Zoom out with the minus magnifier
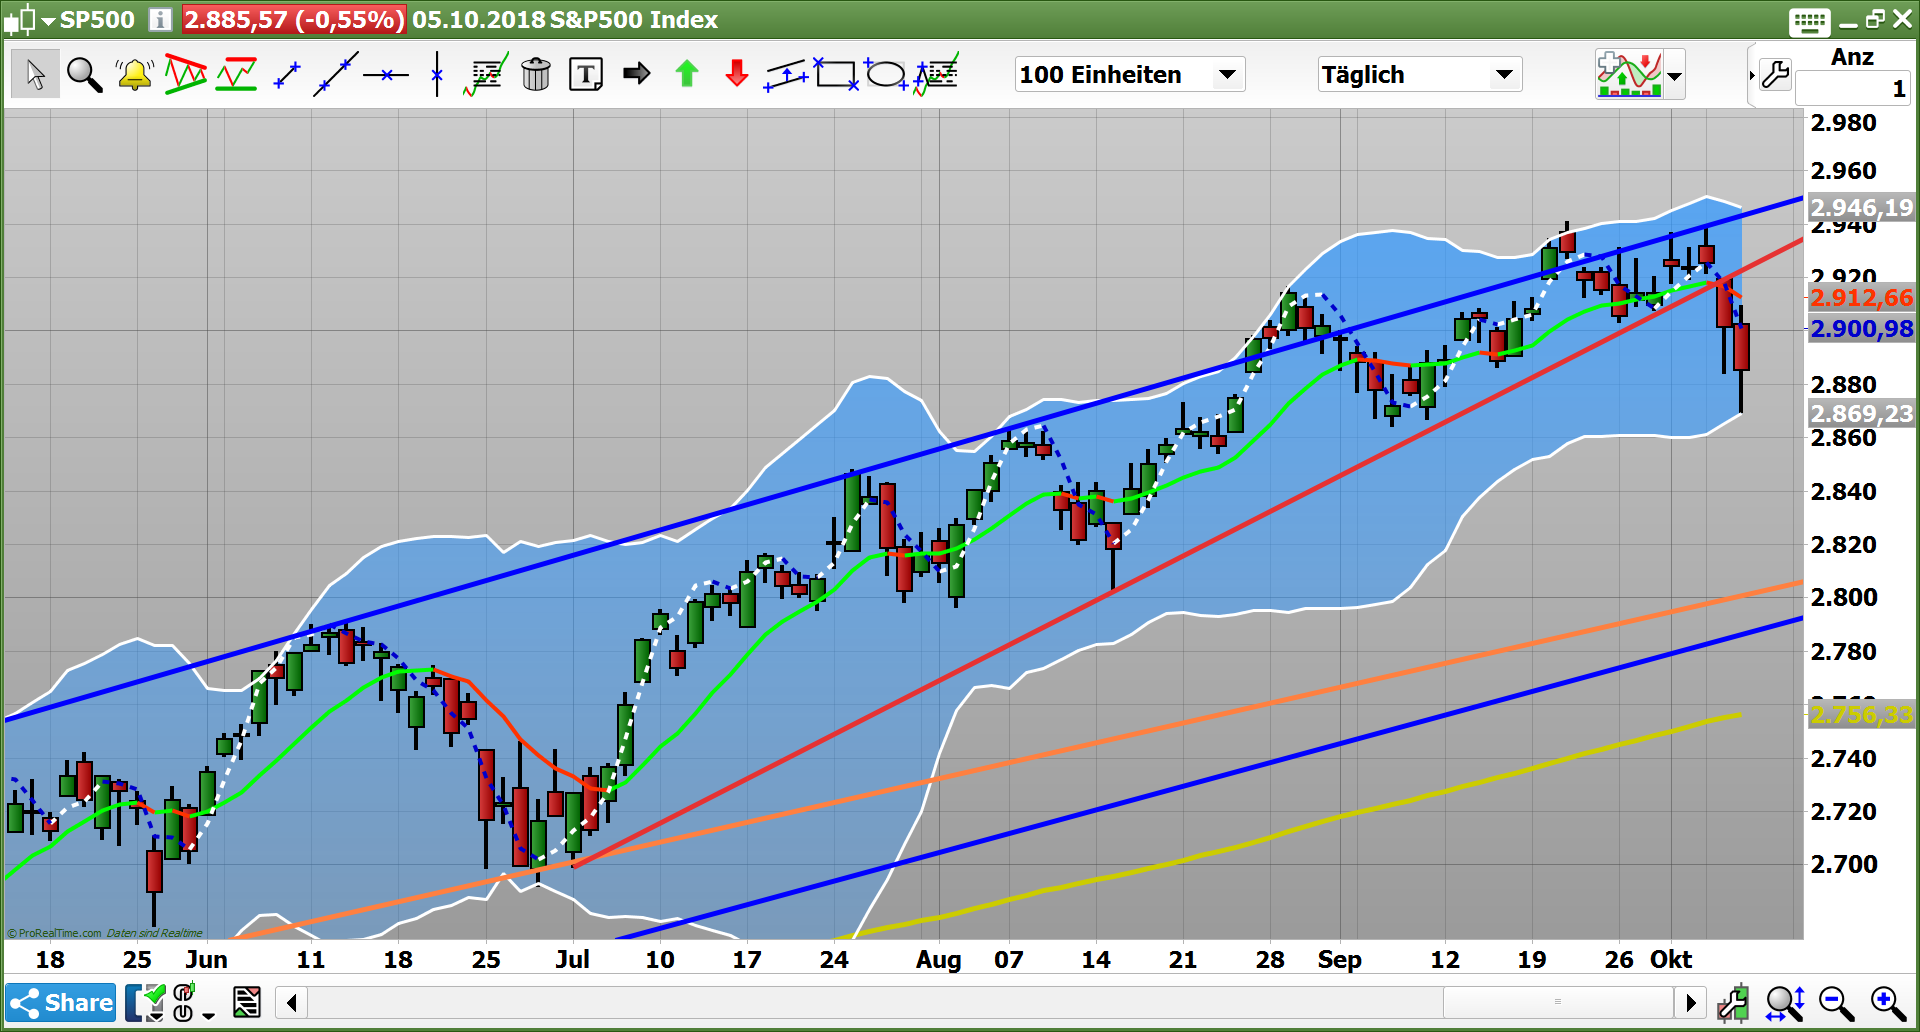 point(1837,1003)
